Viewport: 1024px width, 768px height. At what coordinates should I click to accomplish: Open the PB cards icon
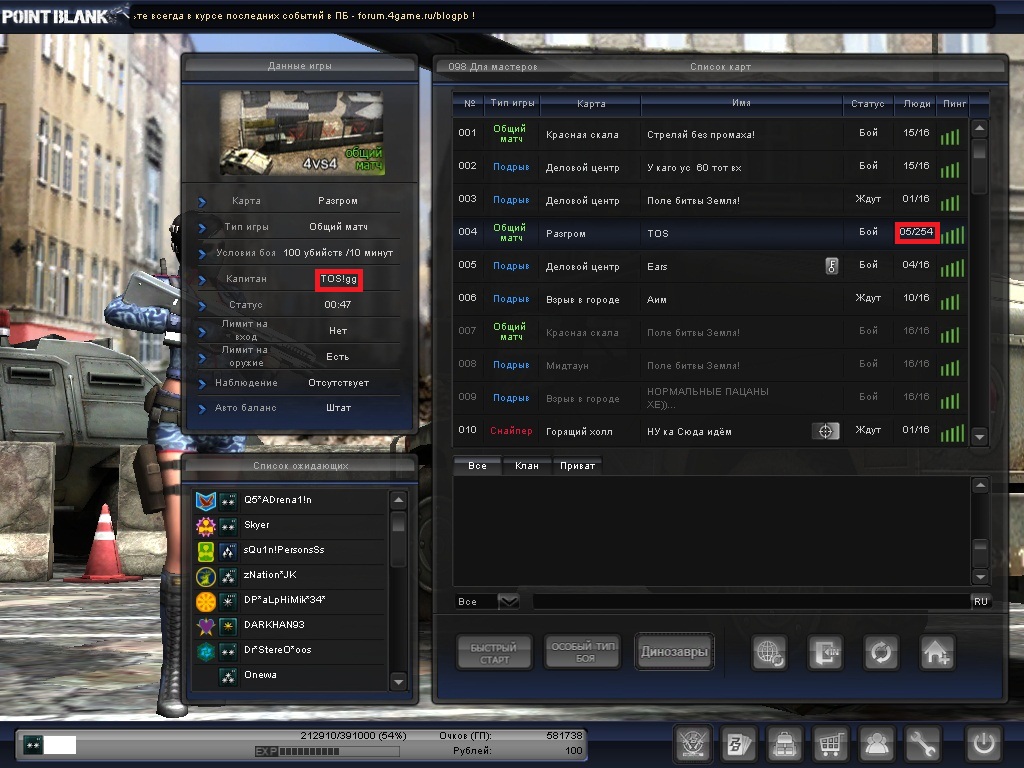tap(739, 744)
